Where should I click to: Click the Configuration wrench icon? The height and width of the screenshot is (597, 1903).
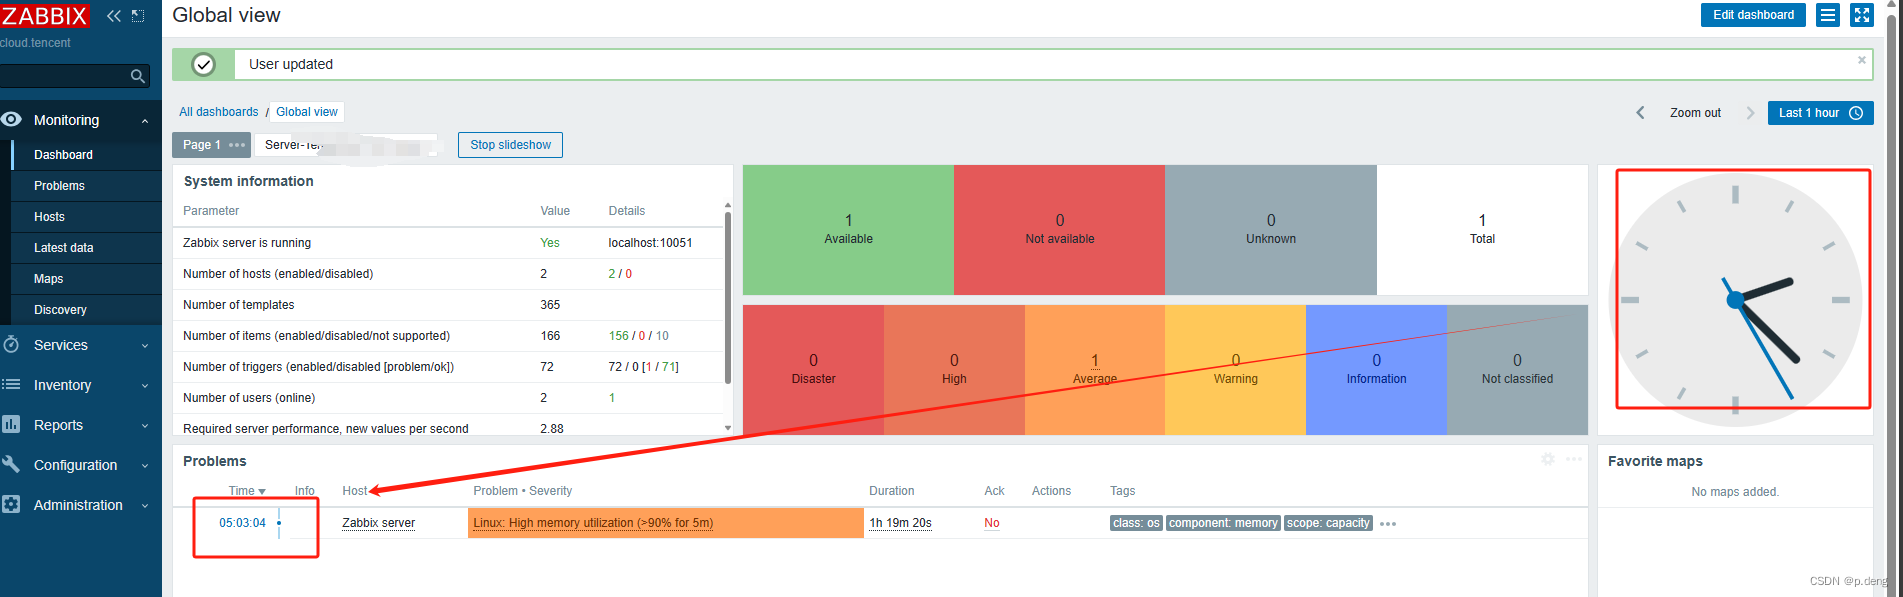pos(11,464)
